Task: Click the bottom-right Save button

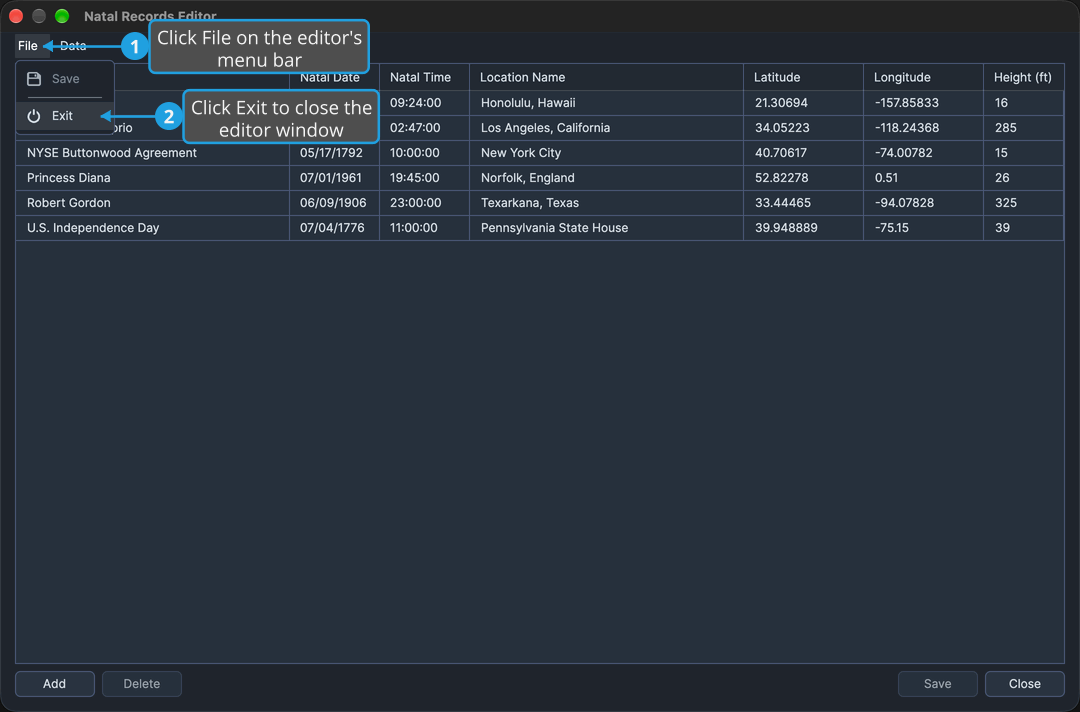Action: pyautogui.click(x=937, y=684)
